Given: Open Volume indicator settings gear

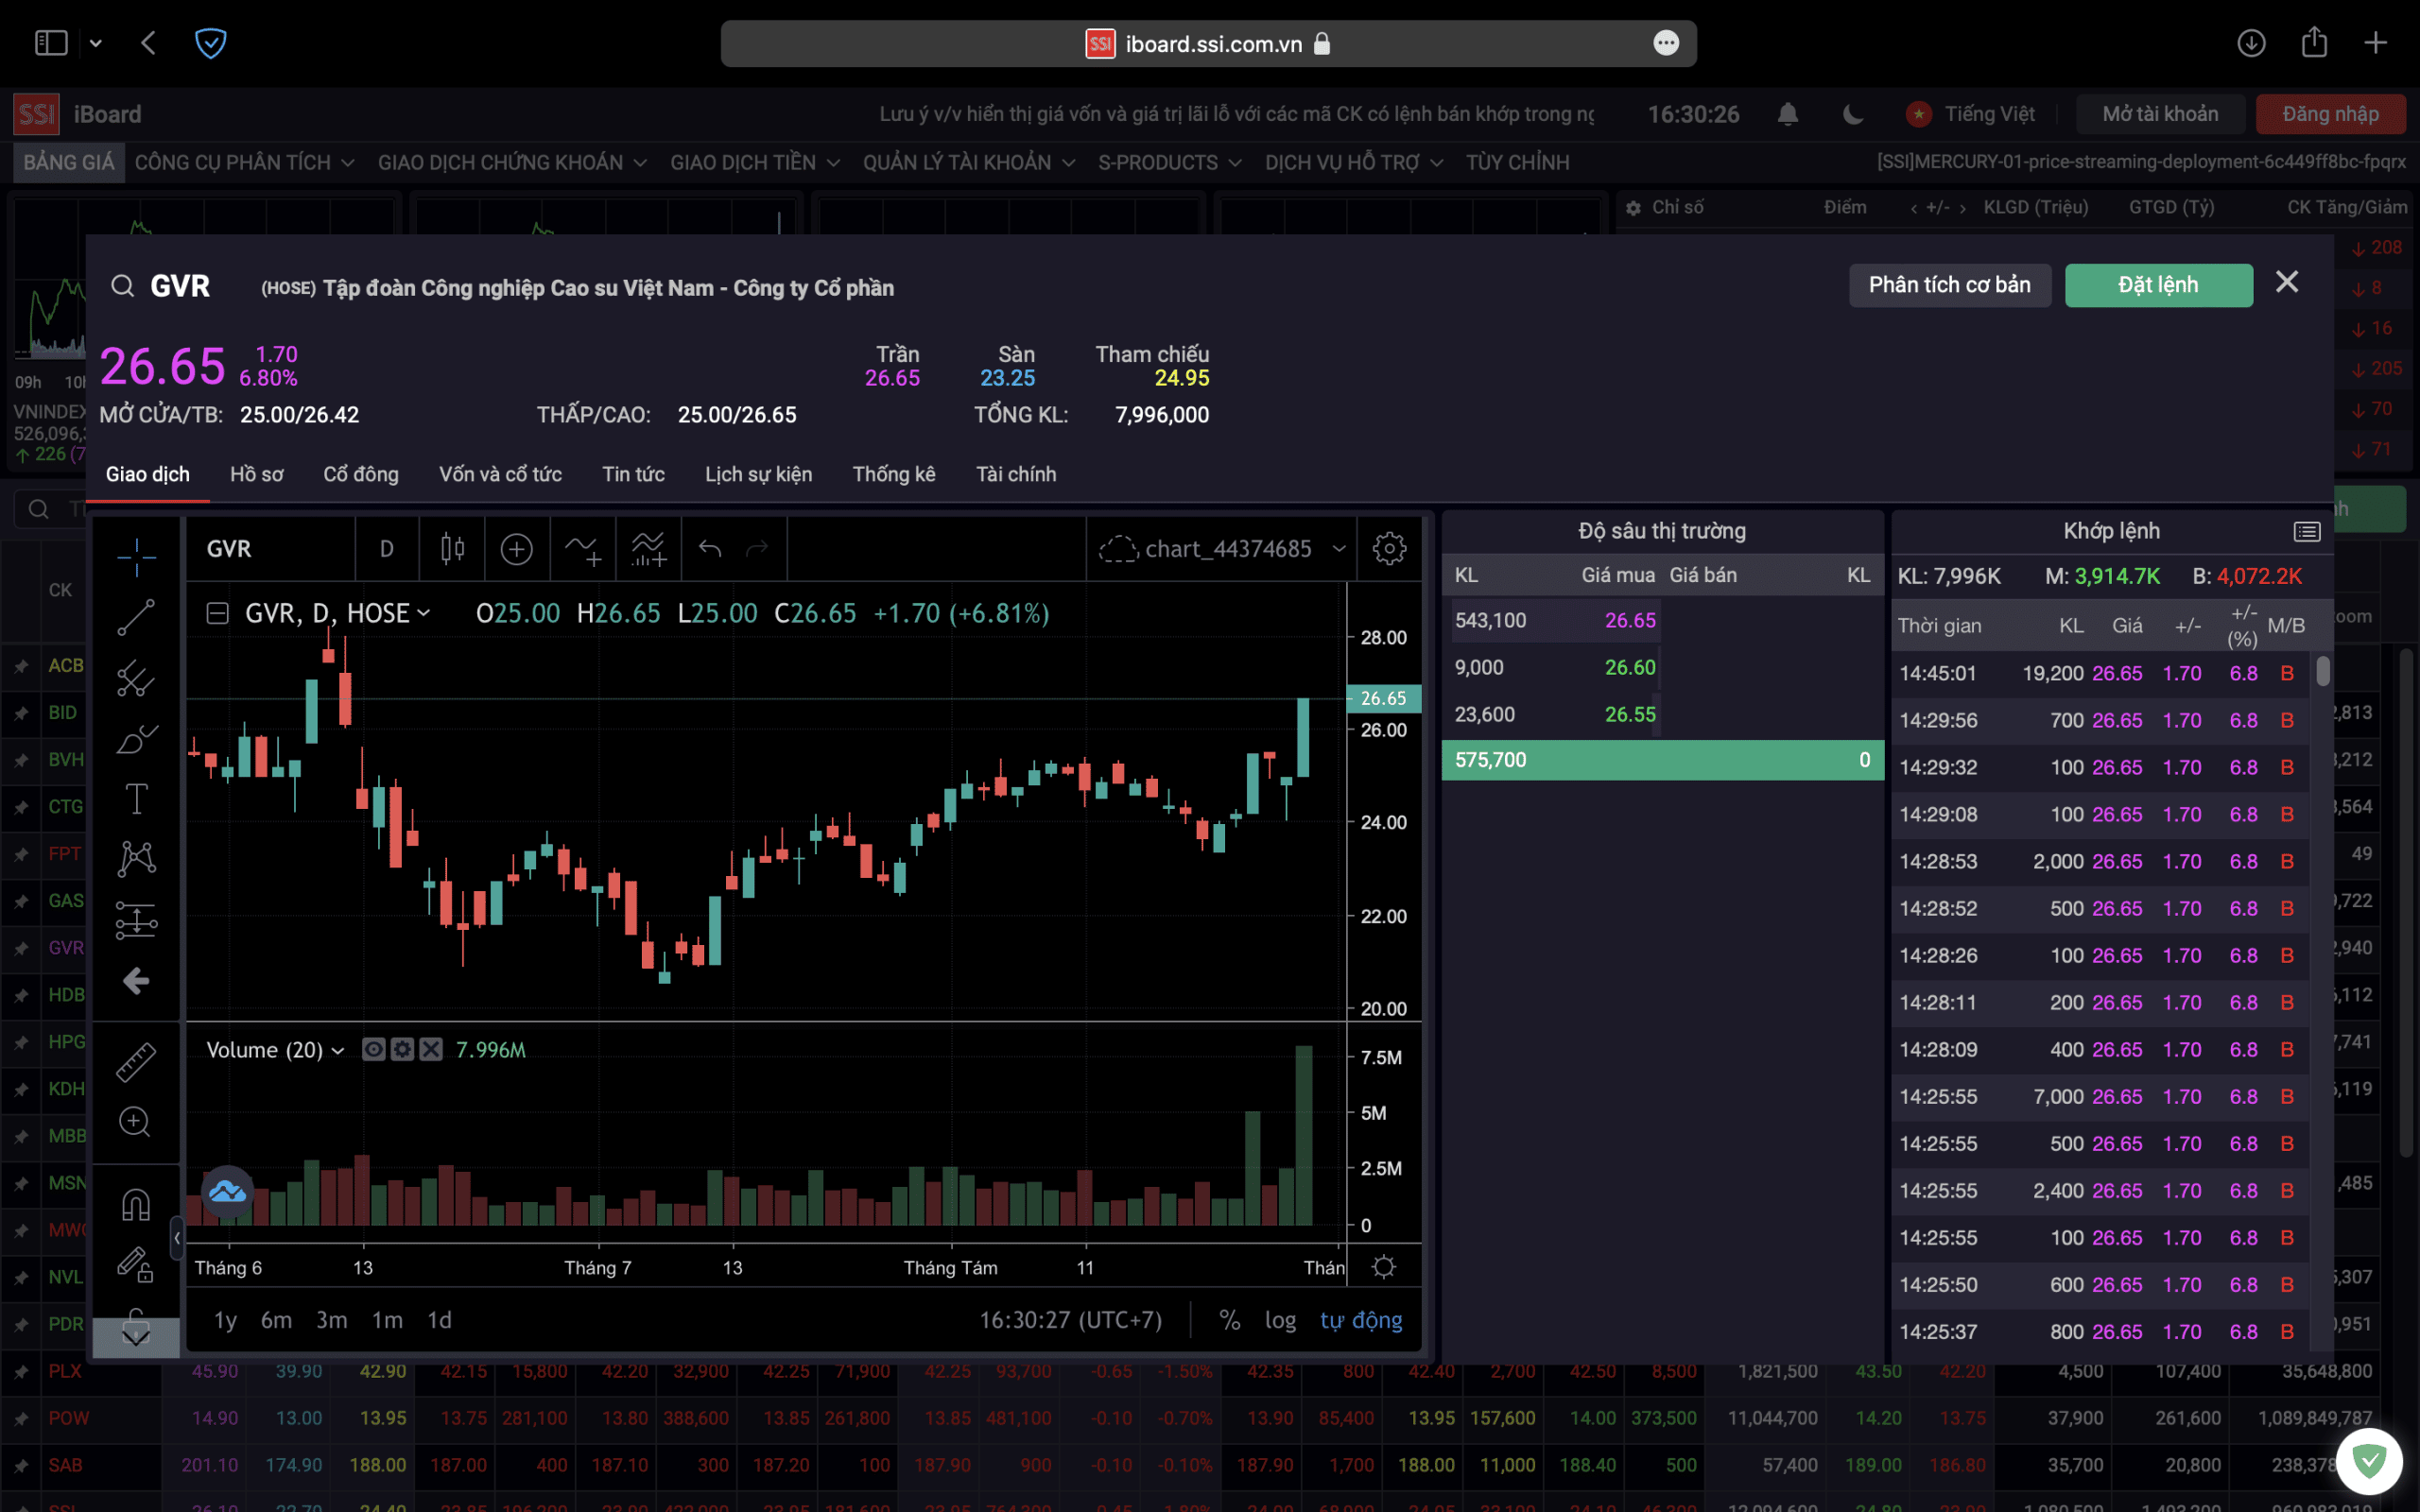Looking at the screenshot, I should pyautogui.click(x=402, y=1049).
